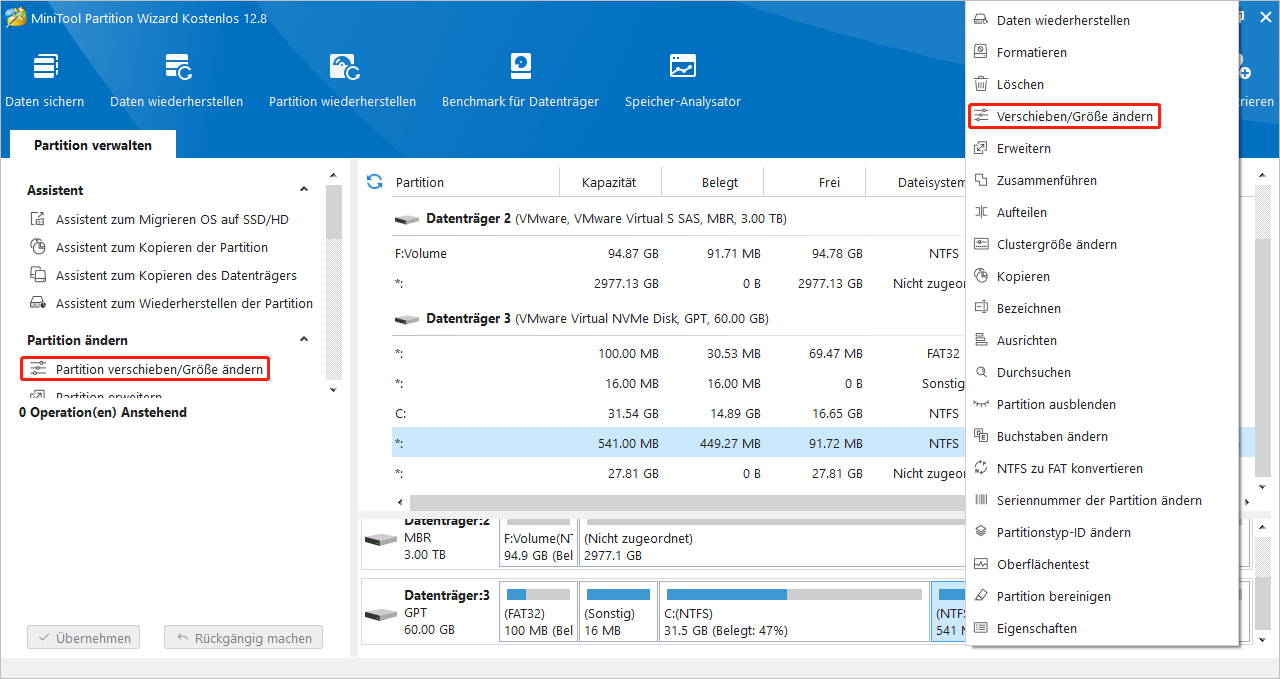Viewport: 1280px width, 679px height.
Task: Click the Übernehmen button
Action: point(83,637)
